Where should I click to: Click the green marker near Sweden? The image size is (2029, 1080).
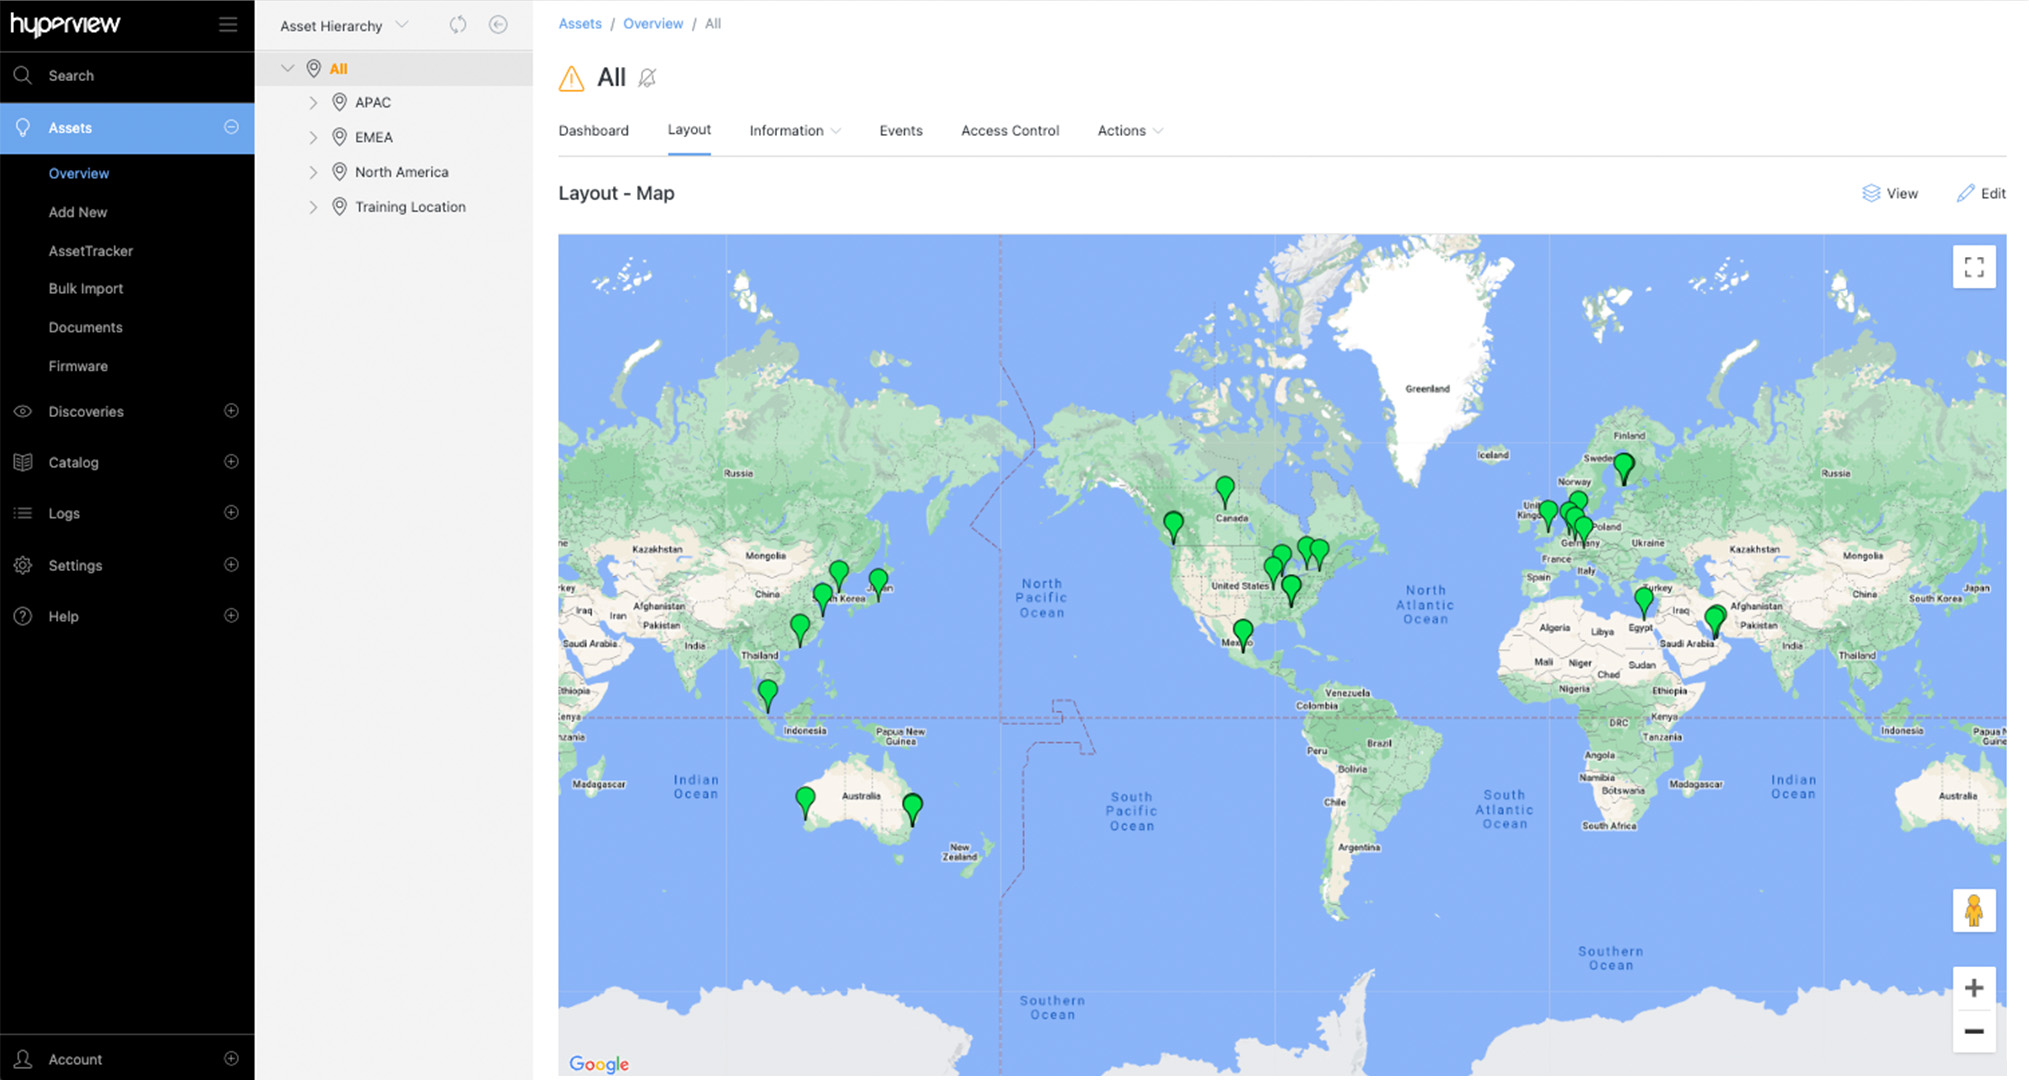(1624, 468)
